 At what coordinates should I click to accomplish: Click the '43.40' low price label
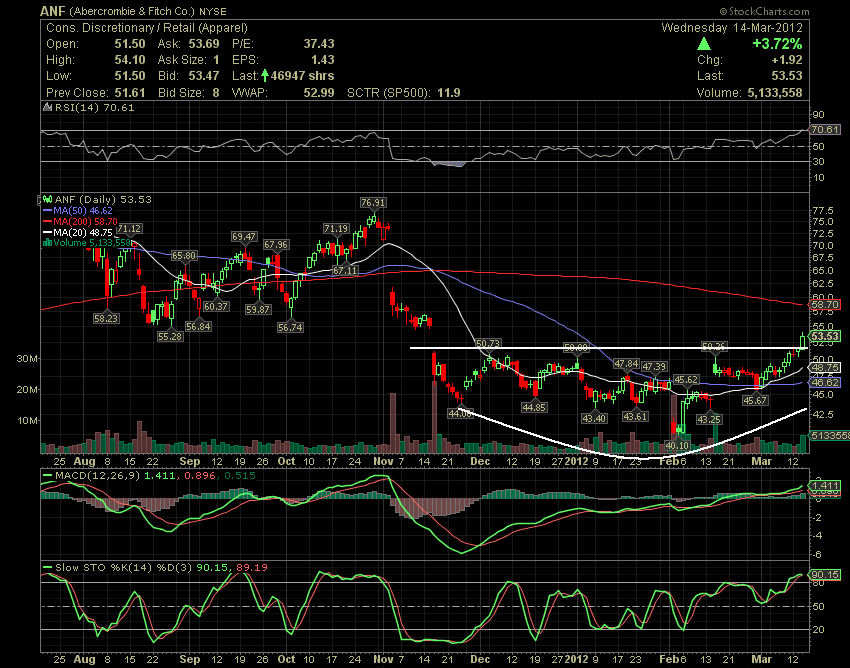pos(594,419)
